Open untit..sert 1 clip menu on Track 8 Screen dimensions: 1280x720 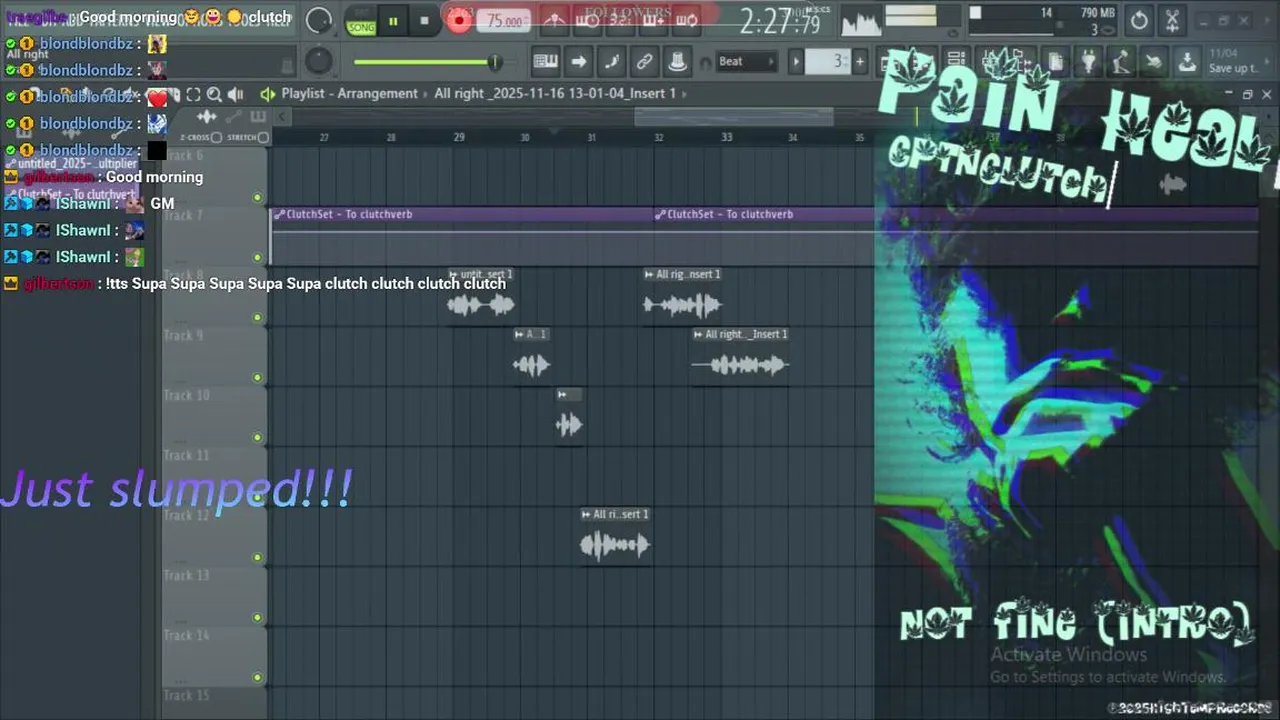[x=454, y=274]
